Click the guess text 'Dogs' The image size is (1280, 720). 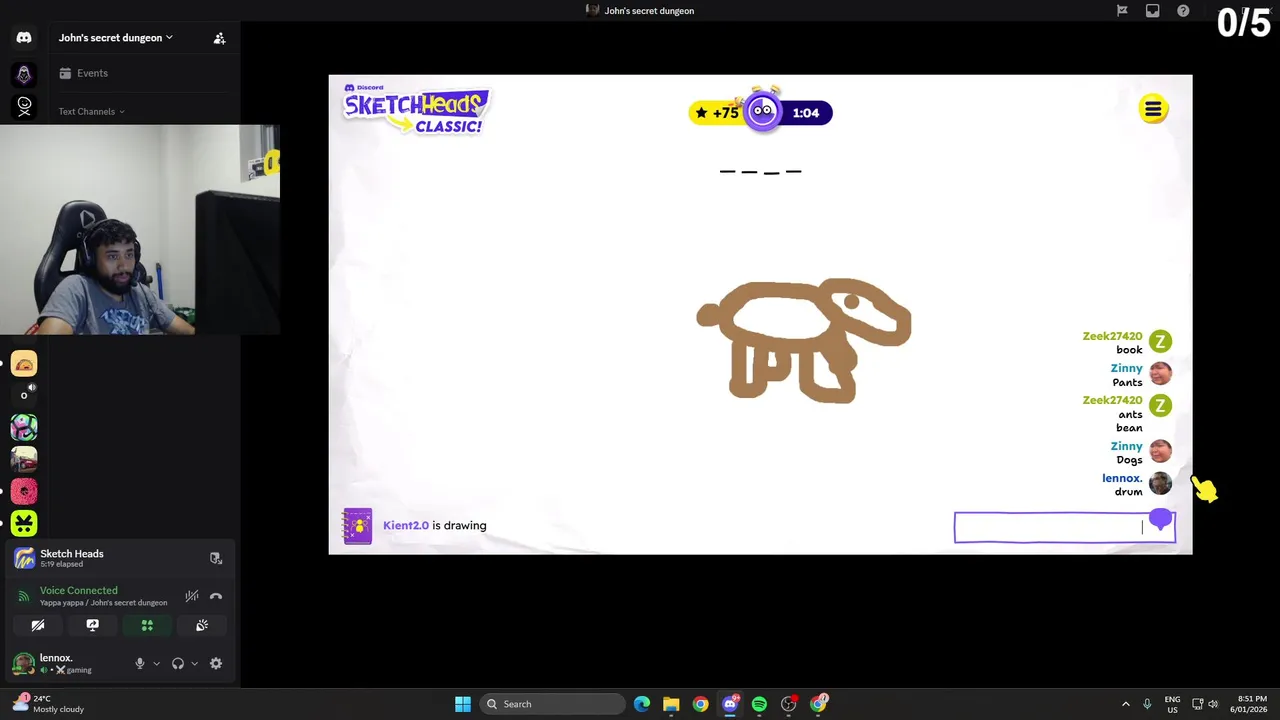1129,460
